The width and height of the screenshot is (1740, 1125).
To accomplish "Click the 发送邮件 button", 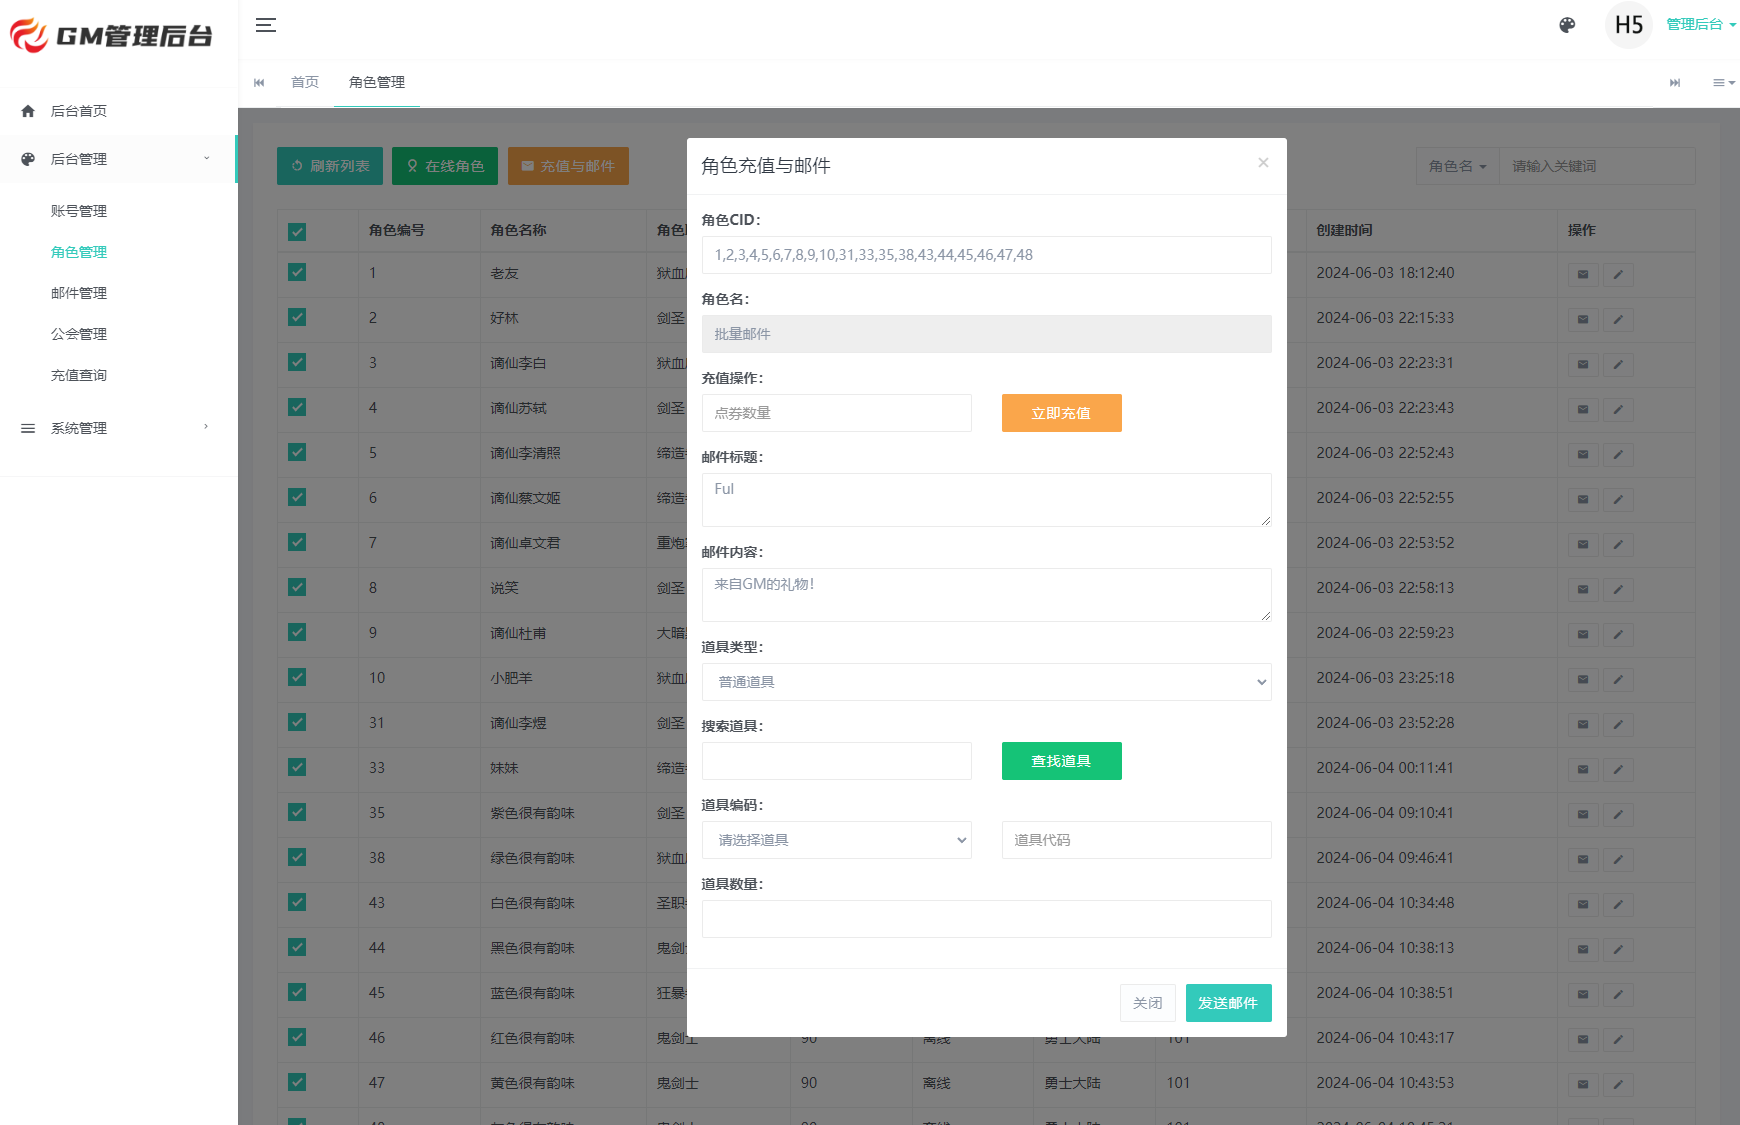I will 1228,1003.
